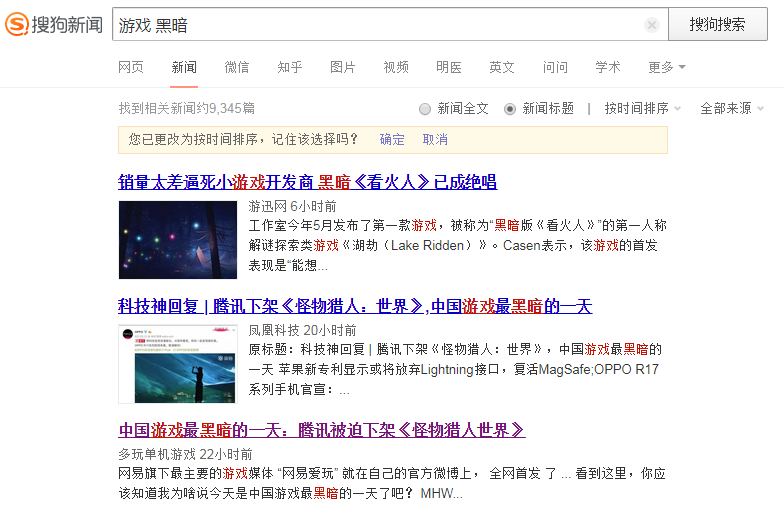Viewport: 784px width, 514px height.
Task: Click the OPPO post screenshot thumbnail
Action: pos(178,364)
